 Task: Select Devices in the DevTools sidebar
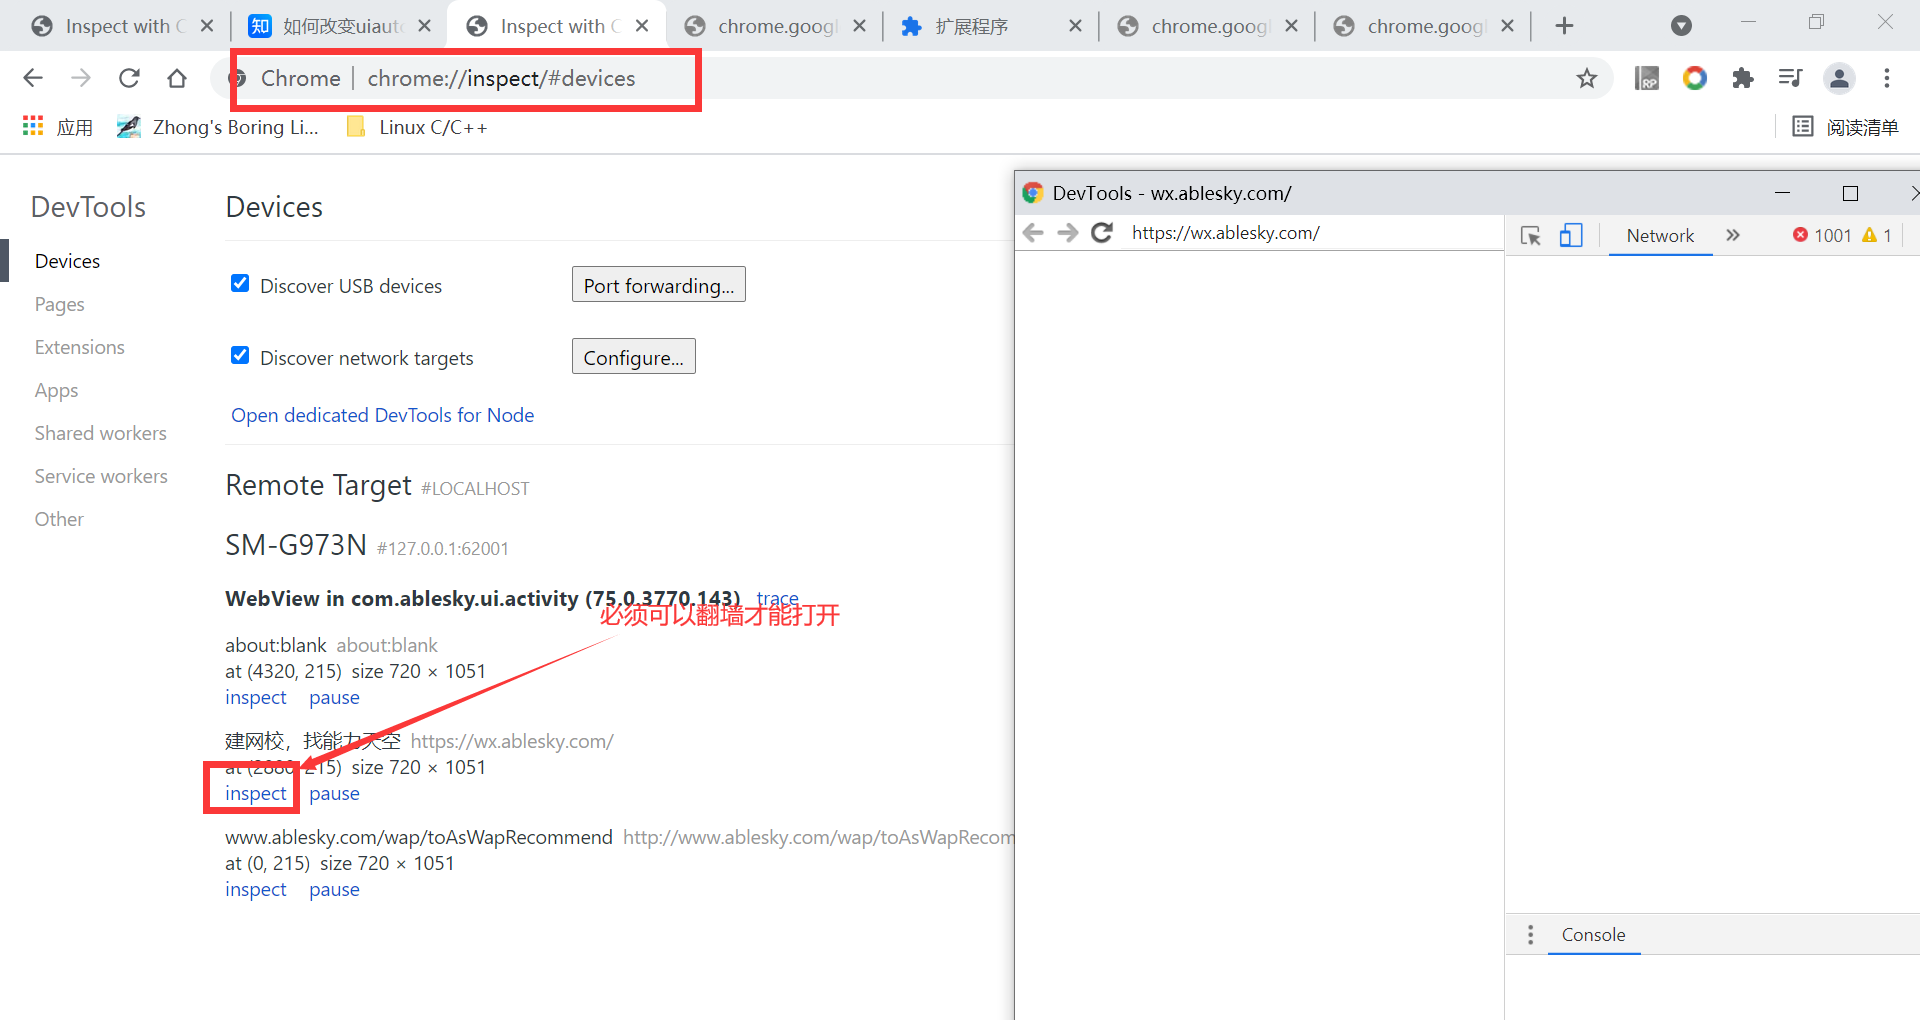pyautogui.click(x=67, y=261)
